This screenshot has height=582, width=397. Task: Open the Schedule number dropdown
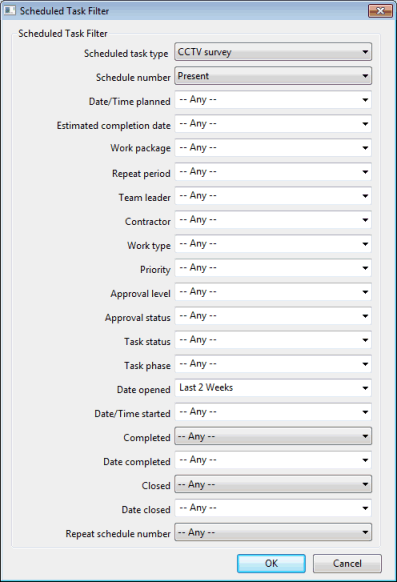click(273, 76)
